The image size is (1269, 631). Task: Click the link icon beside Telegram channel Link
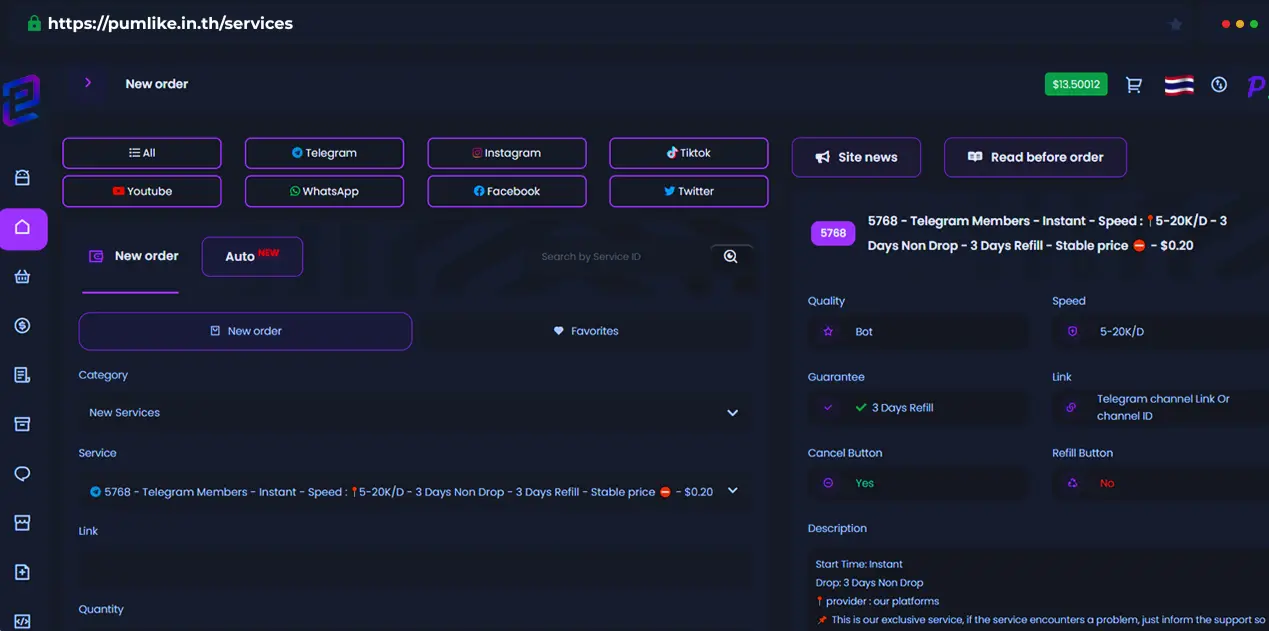point(1071,408)
